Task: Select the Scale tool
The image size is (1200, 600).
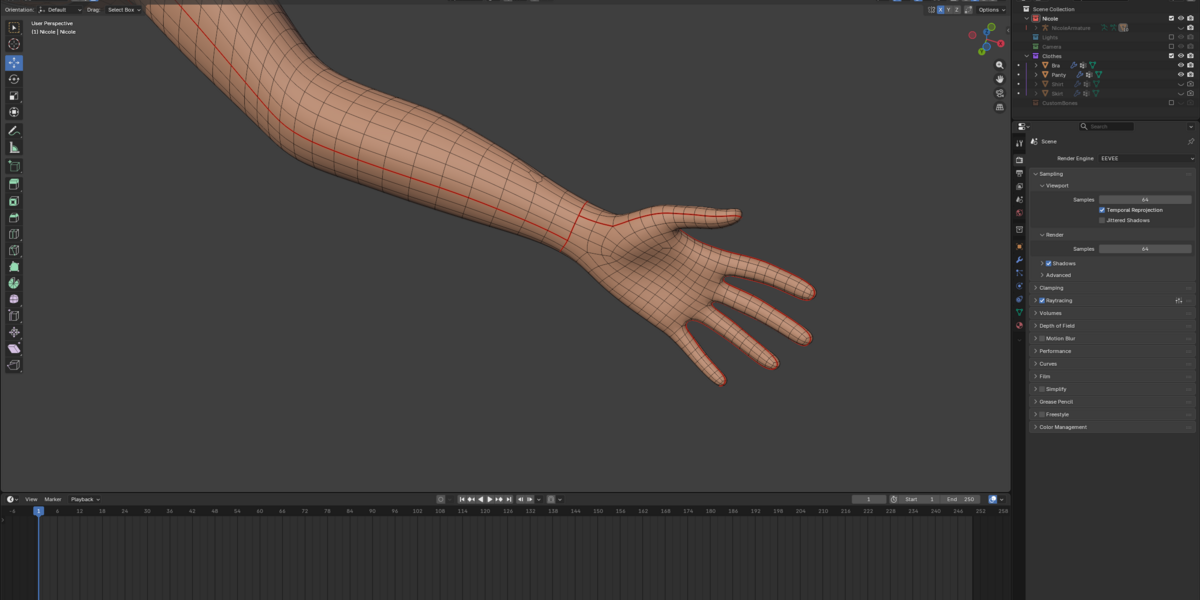Action: pyautogui.click(x=14, y=96)
